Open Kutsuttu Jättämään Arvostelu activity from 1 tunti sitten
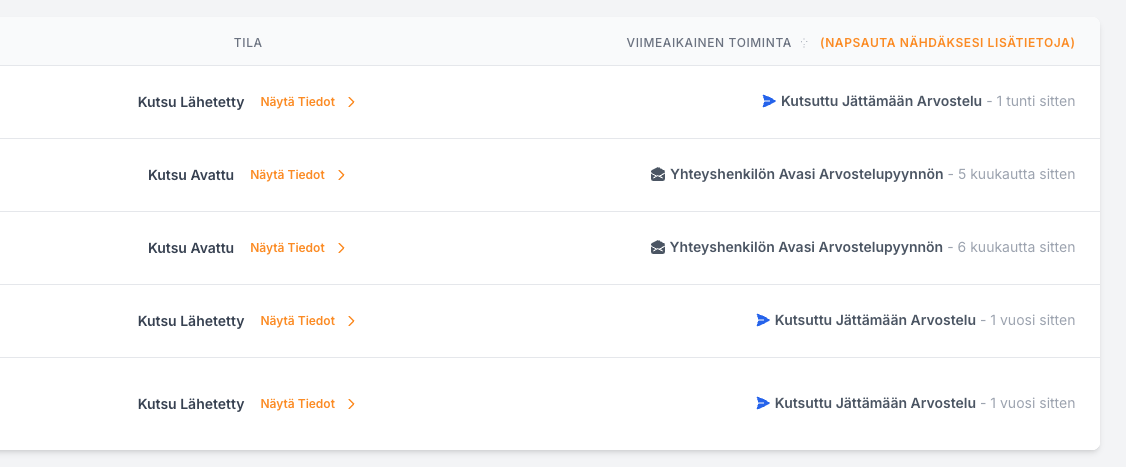Screen dimensions: 1126x467 pyautogui.click(x=881, y=101)
